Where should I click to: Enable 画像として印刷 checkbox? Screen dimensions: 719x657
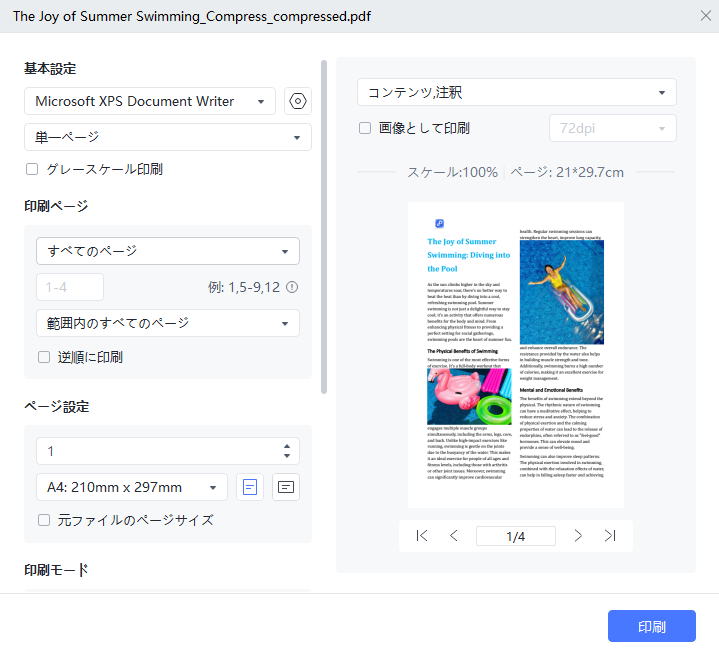(365, 128)
